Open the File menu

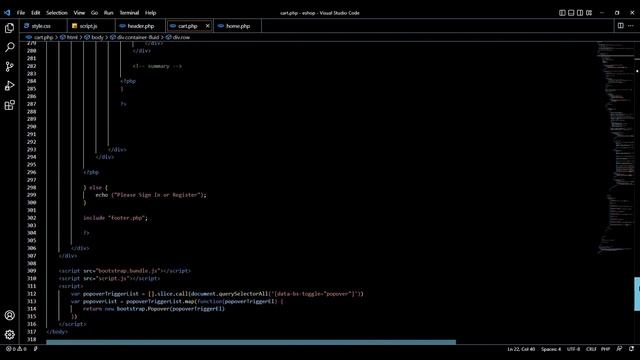[x=21, y=13]
